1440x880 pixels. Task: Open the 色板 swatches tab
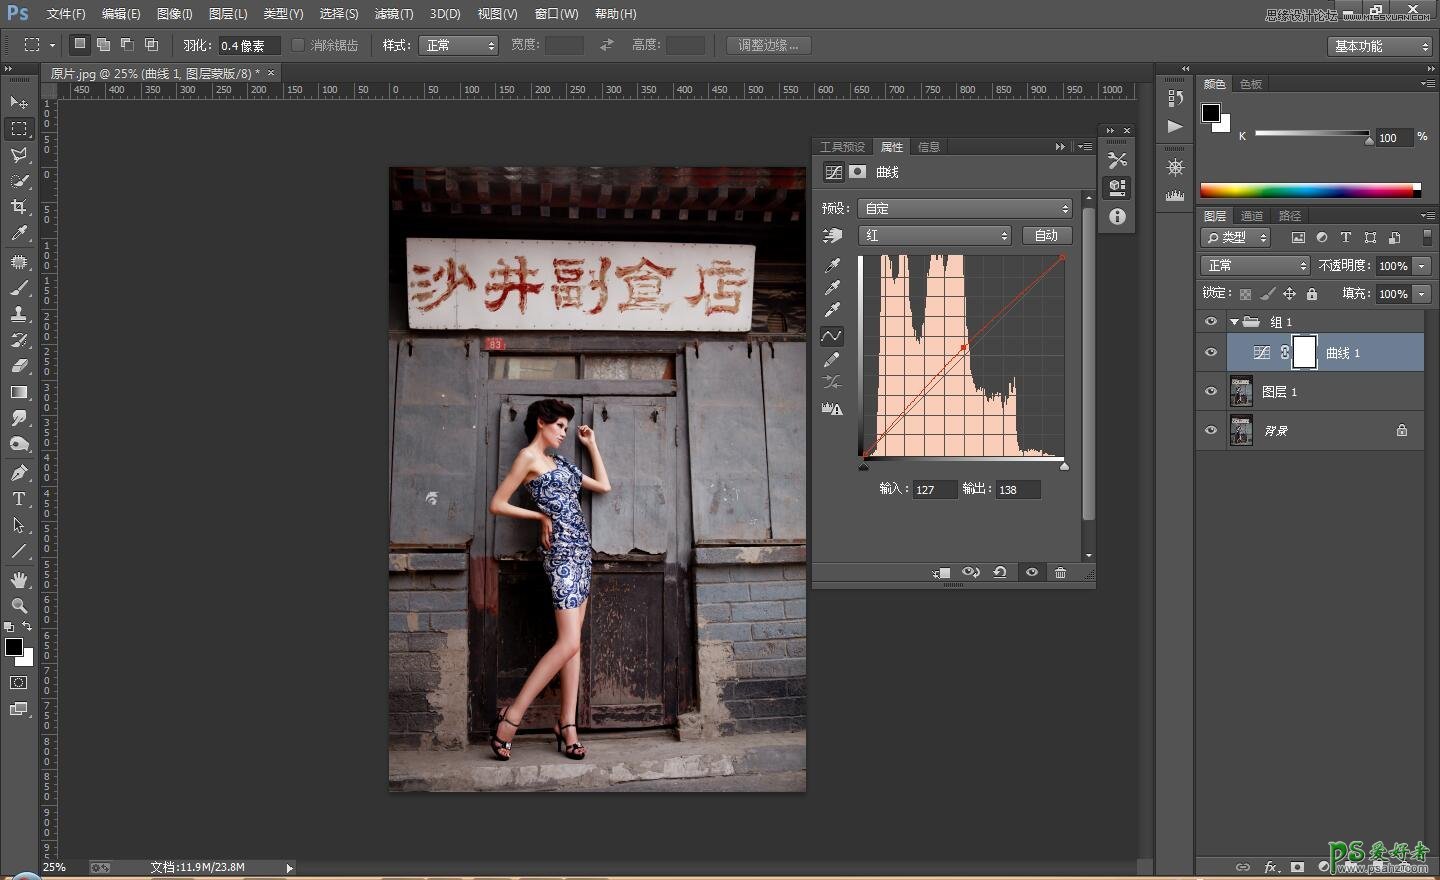(1251, 84)
